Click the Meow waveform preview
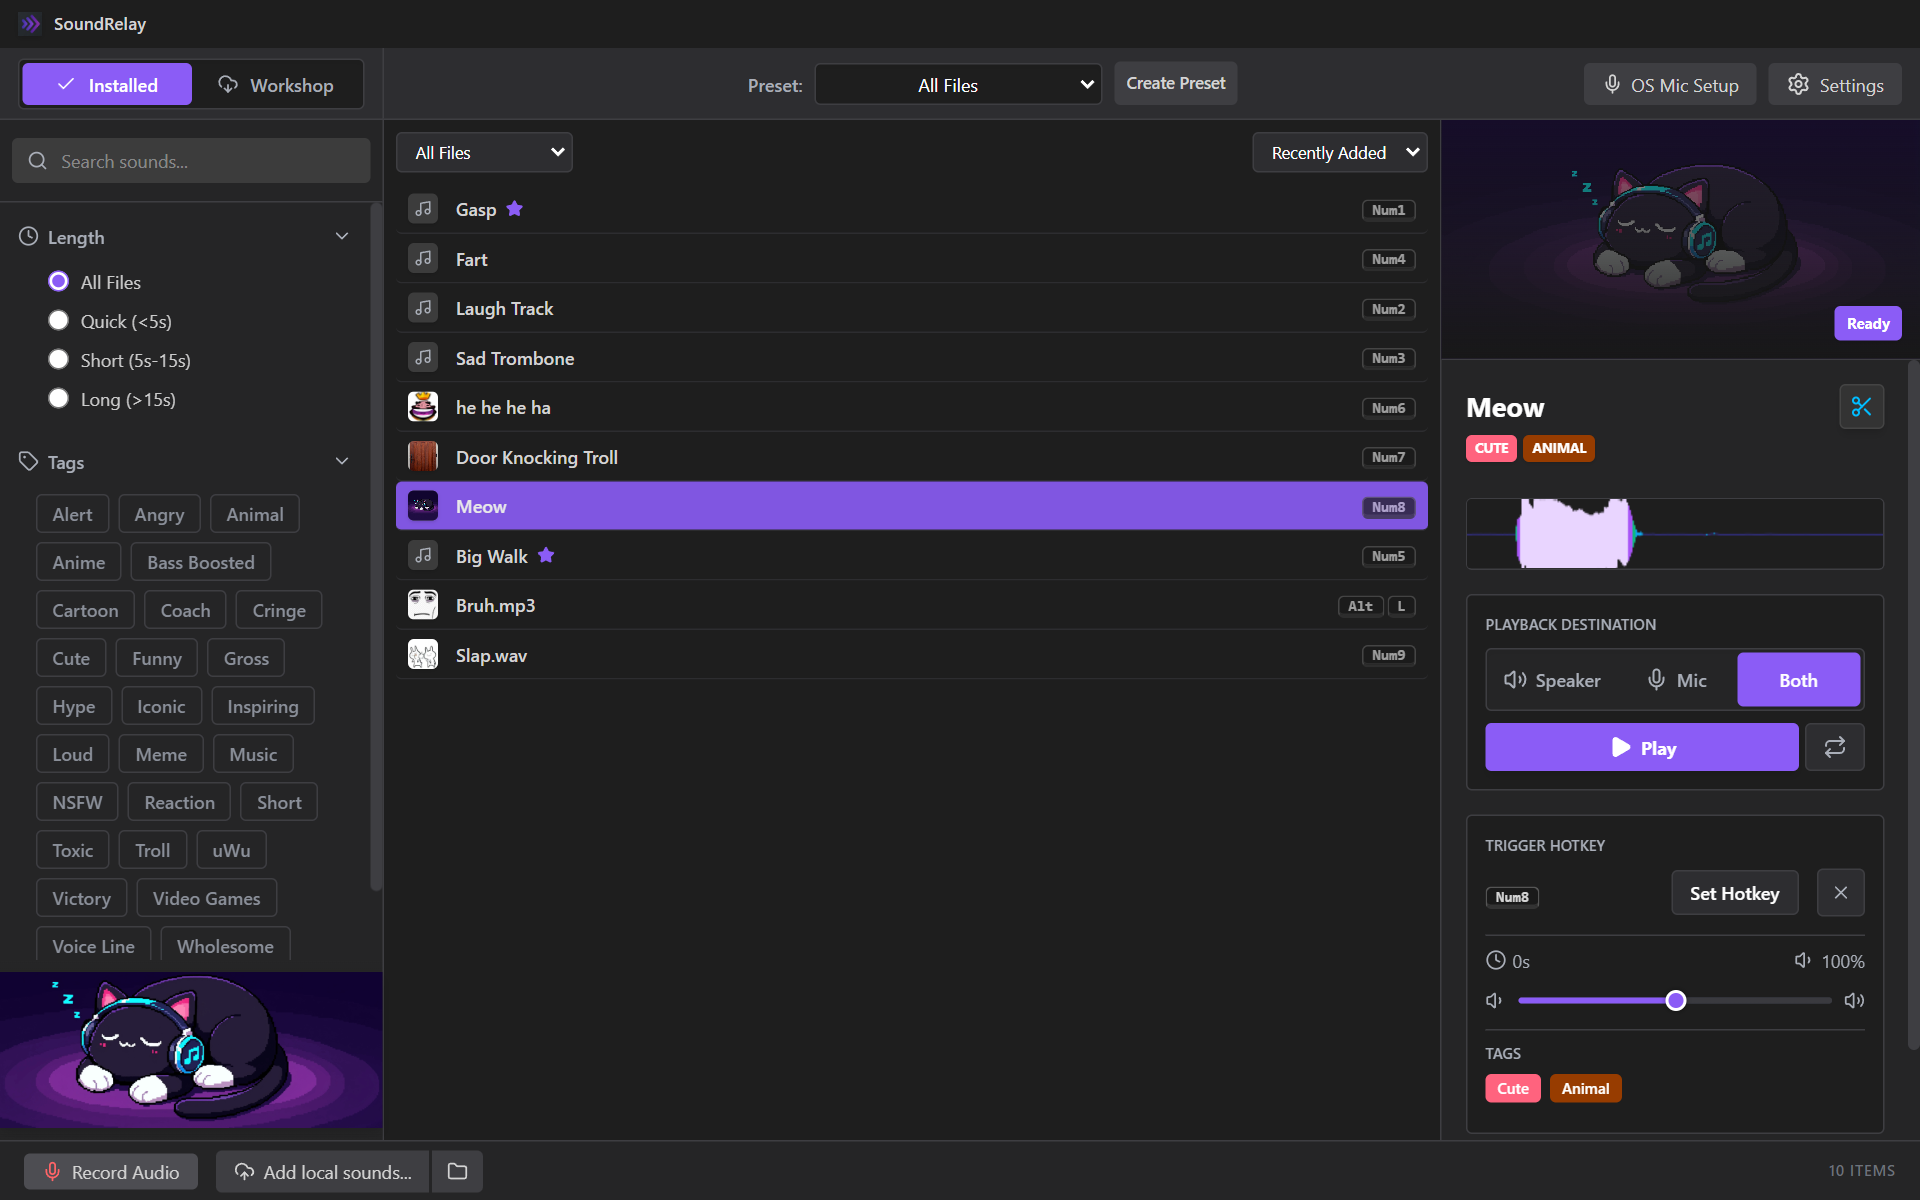This screenshot has height=1200, width=1920. (x=1675, y=534)
